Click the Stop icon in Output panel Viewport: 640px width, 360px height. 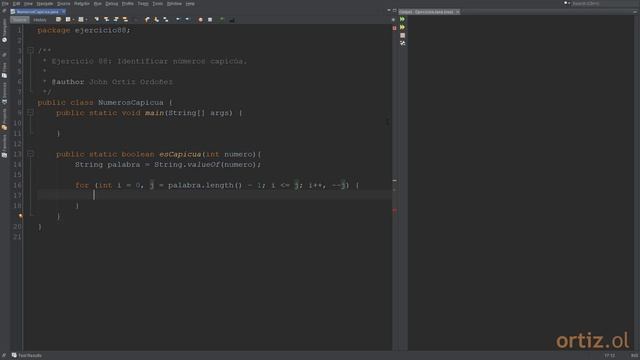tap(402, 36)
